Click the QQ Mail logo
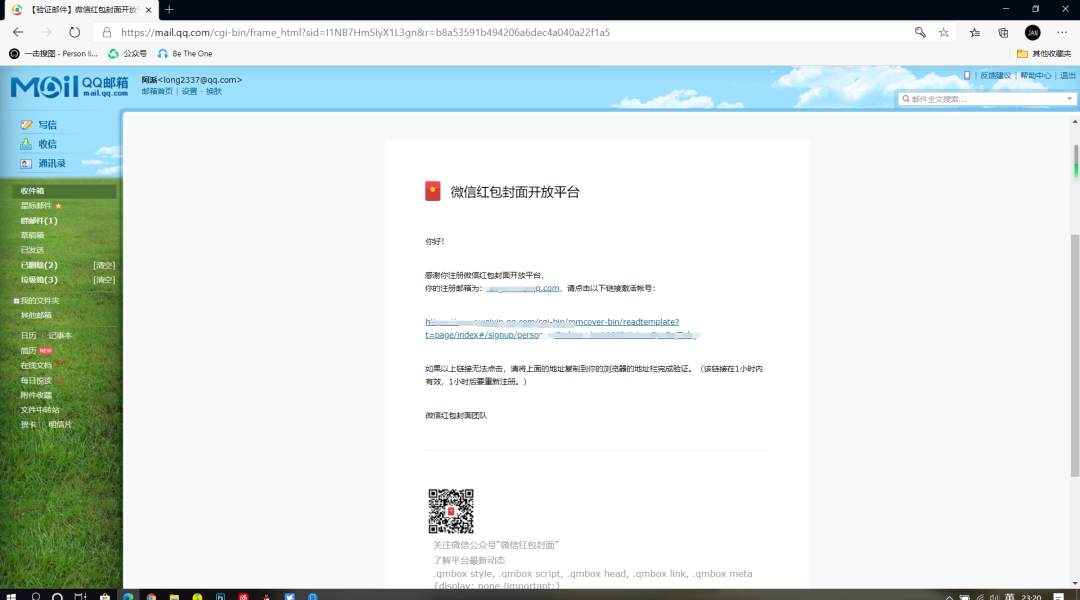Image resolution: width=1080 pixels, height=600 pixels. [x=70, y=87]
